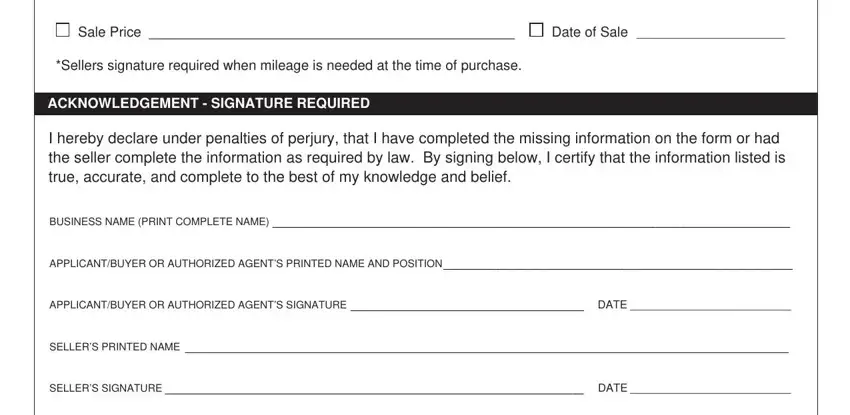Click the 'Date of Sale' label text
This screenshot has height=415, width=850.
[590, 32]
